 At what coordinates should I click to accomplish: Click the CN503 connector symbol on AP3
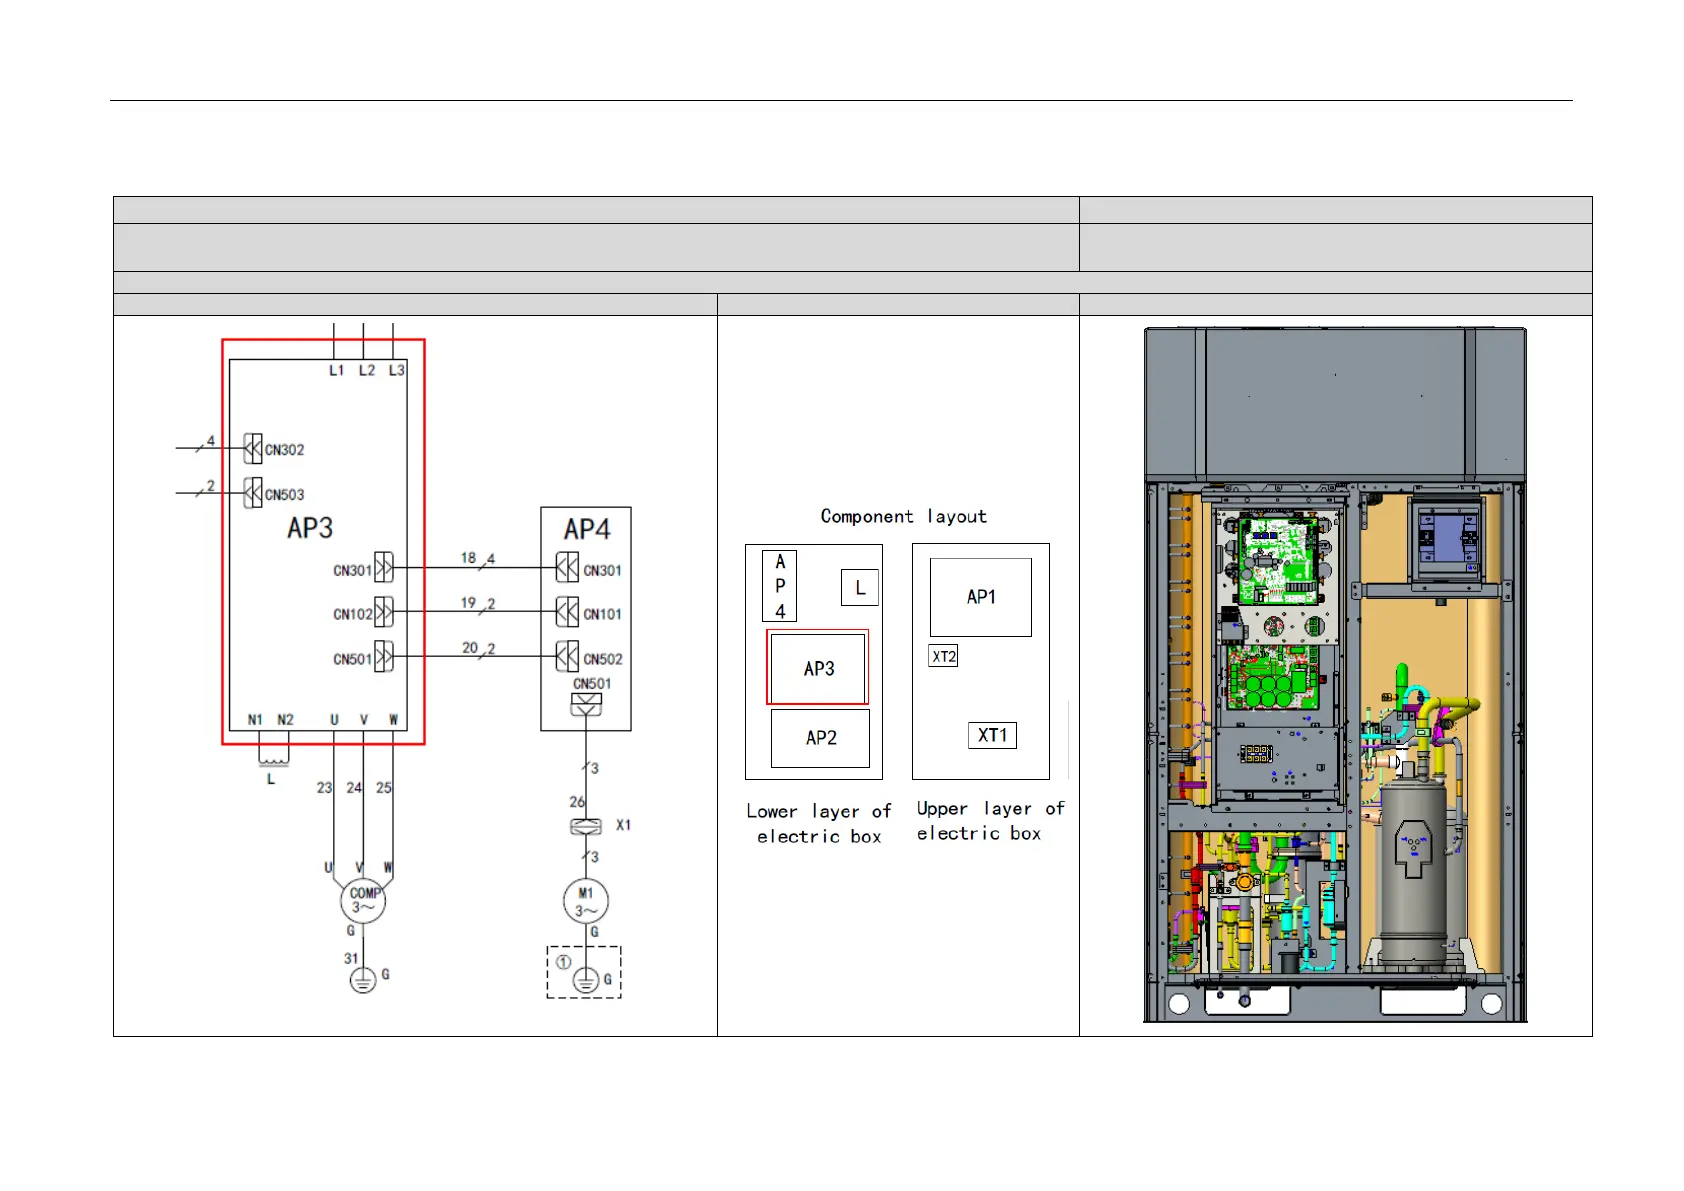253,493
